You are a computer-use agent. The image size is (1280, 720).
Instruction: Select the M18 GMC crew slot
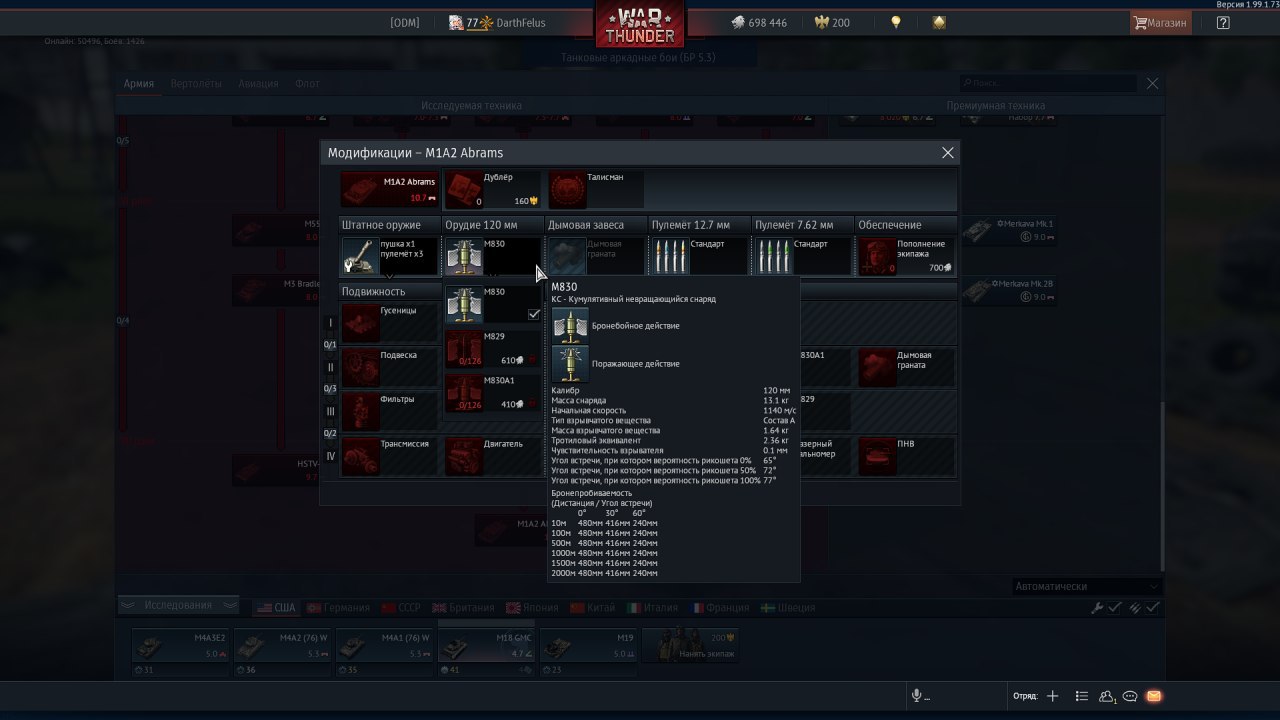487,646
